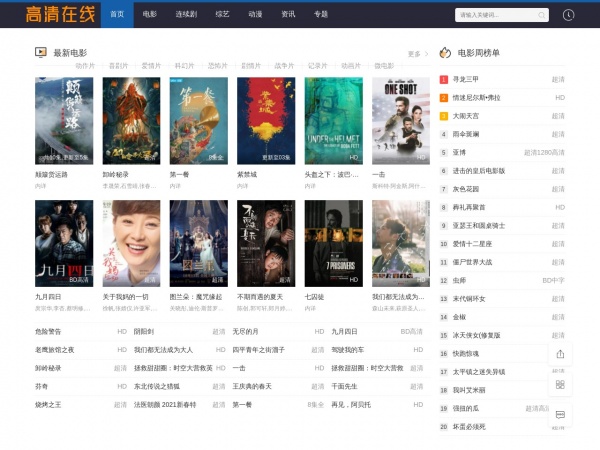The width and height of the screenshot is (600, 450).
Task: Filter by 动画片 category
Action: pyautogui.click(x=351, y=66)
